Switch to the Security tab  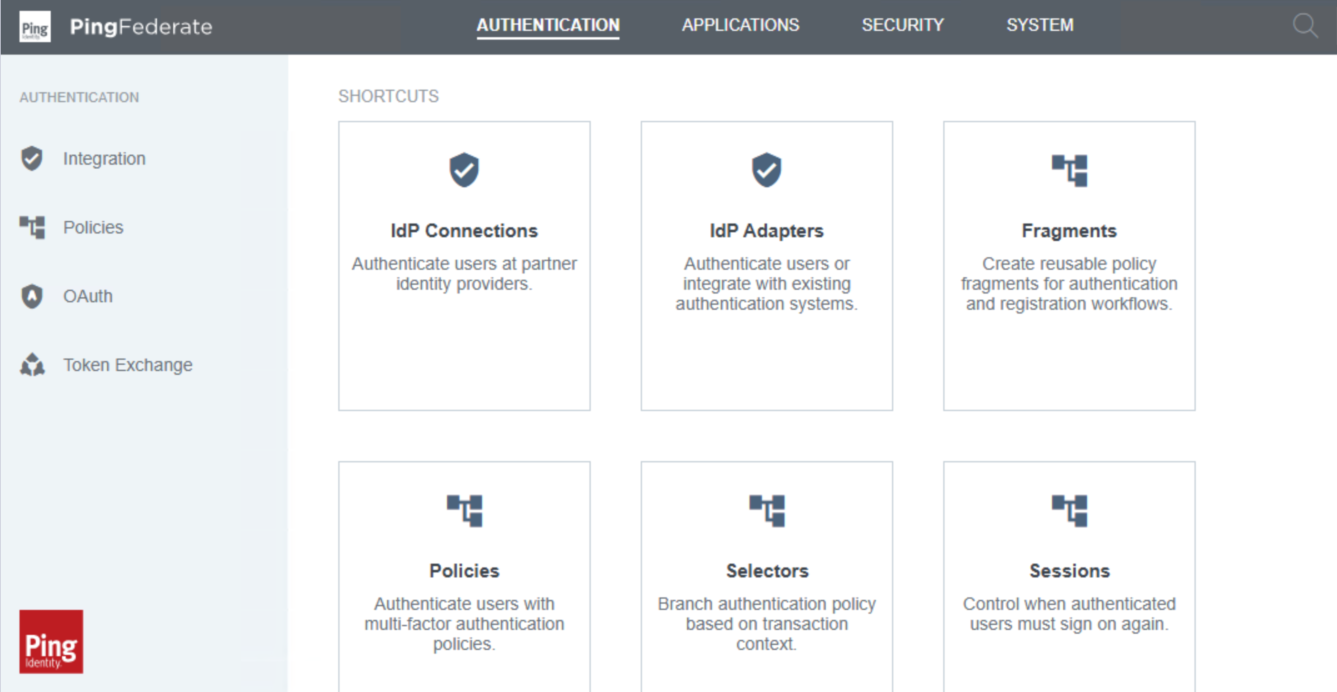pos(902,26)
